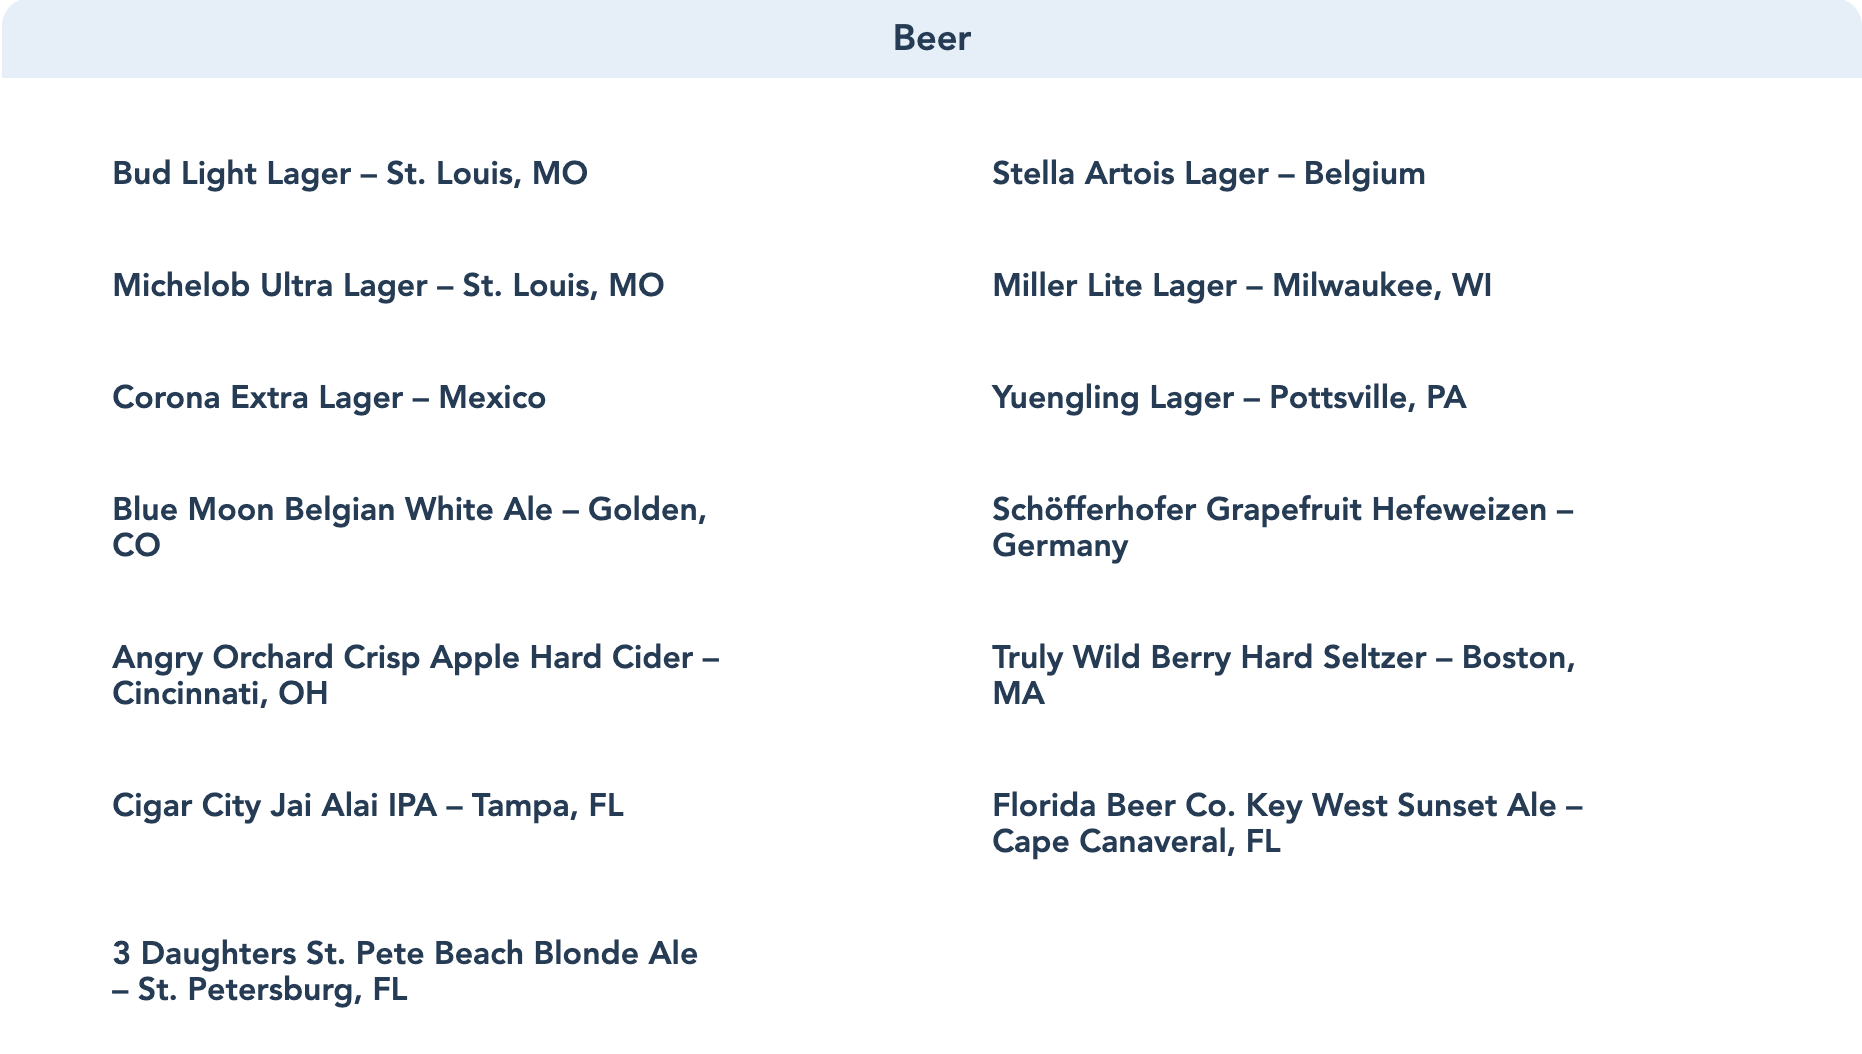
Task: Select 3 Daughters St. Pete Beach Blonde Ale
Action: [405, 954]
